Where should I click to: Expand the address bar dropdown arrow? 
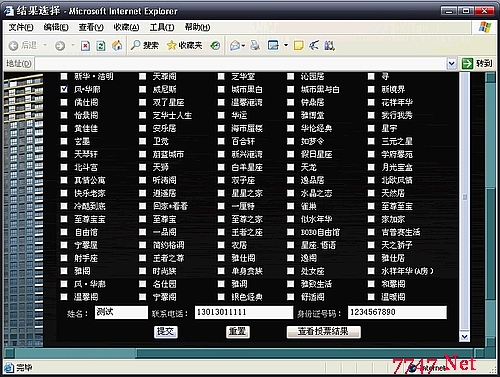pyautogui.click(x=451, y=64)
